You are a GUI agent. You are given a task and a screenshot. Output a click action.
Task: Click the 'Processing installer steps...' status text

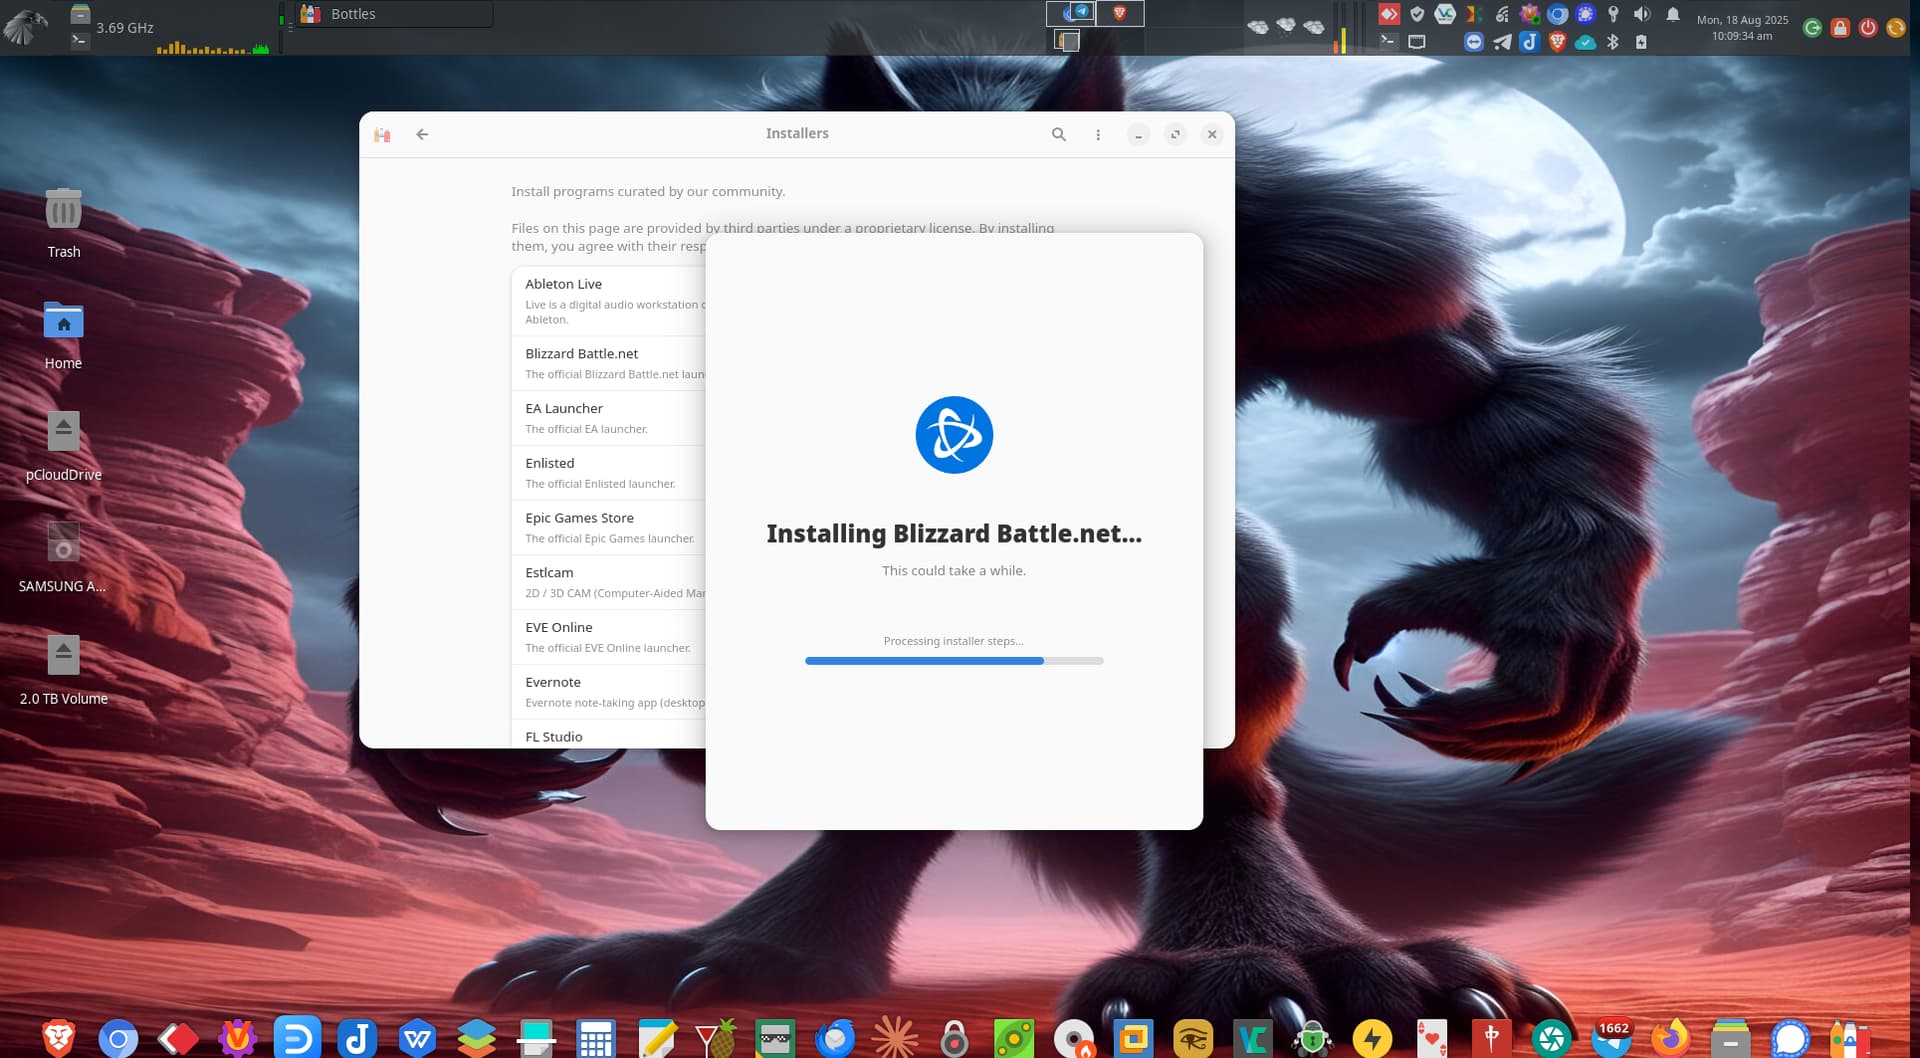(x=954, y=641)
